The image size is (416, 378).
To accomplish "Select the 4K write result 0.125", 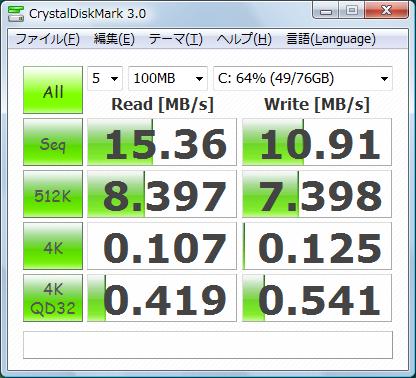I will [317, 246].
